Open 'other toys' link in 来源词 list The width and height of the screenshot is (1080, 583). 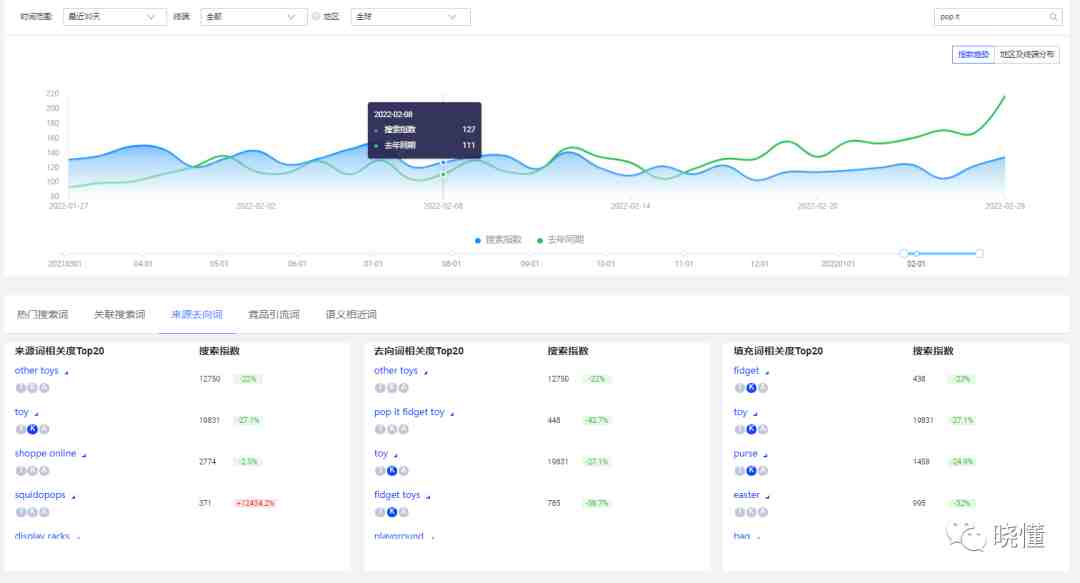point(37,371)
